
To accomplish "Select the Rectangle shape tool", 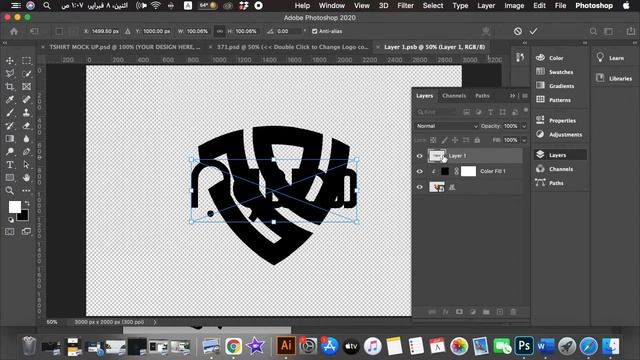I will [10, 178].
